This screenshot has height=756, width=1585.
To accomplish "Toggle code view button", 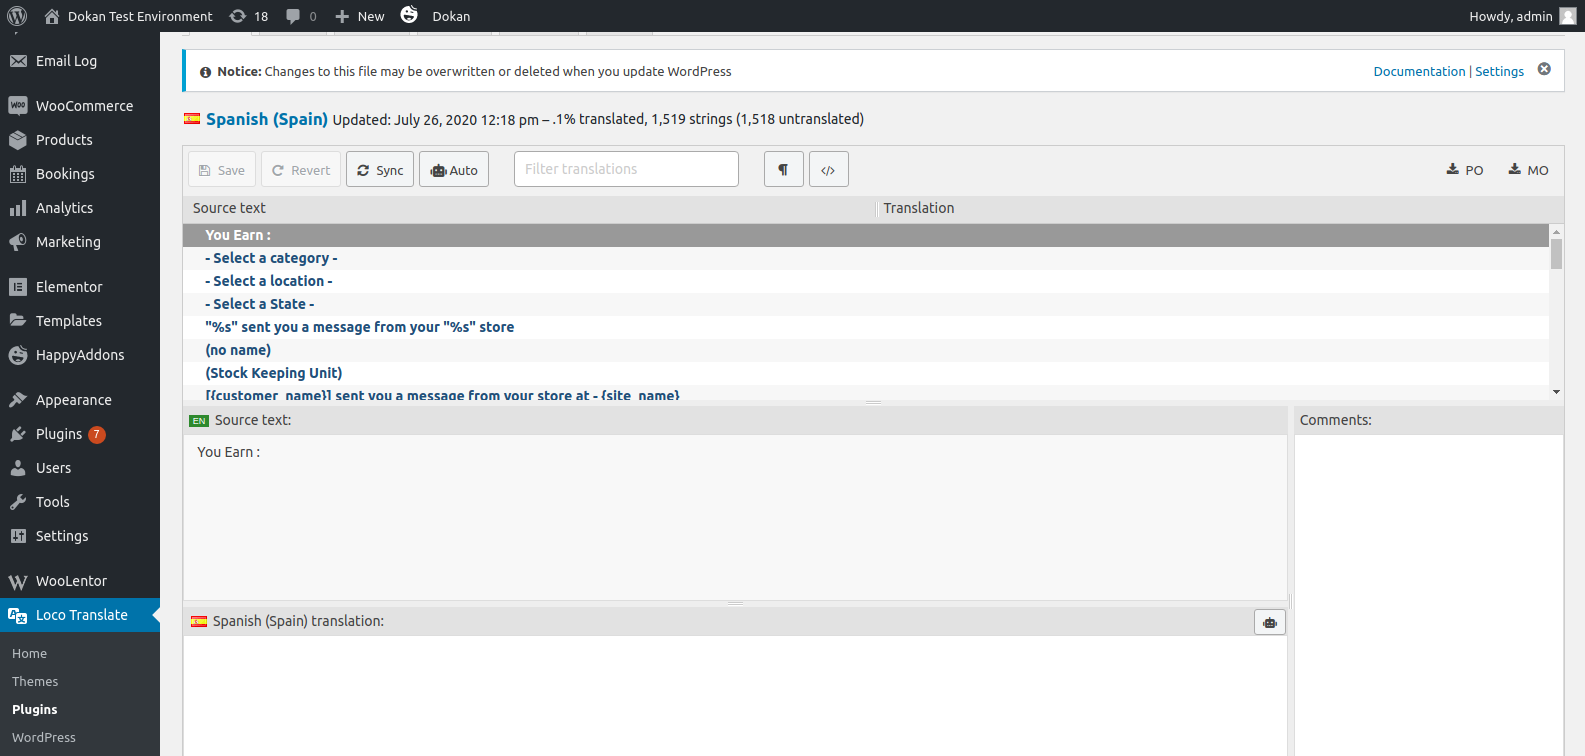I will 829,170.
